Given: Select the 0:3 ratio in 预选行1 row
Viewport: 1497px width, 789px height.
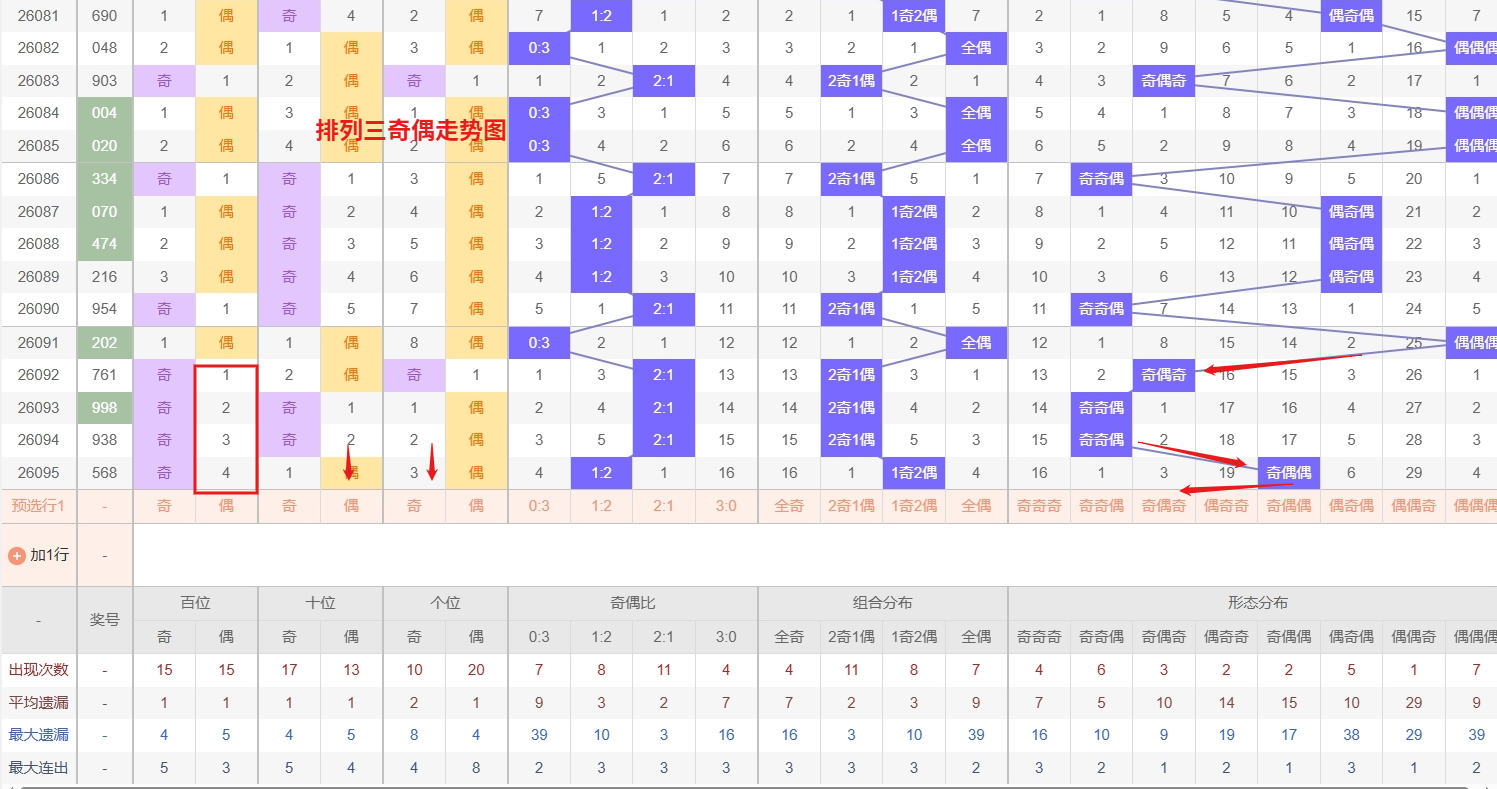Looking at the screenshot, I should pos(539,506).
